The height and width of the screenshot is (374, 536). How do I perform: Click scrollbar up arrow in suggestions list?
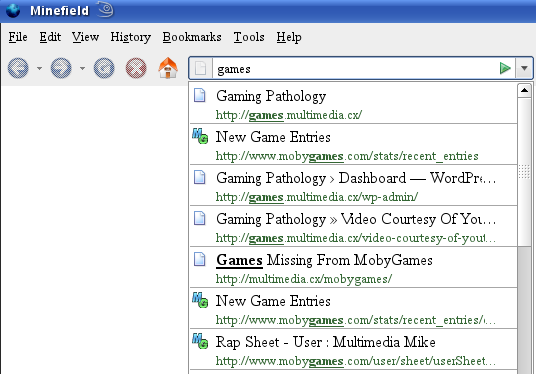524,91
